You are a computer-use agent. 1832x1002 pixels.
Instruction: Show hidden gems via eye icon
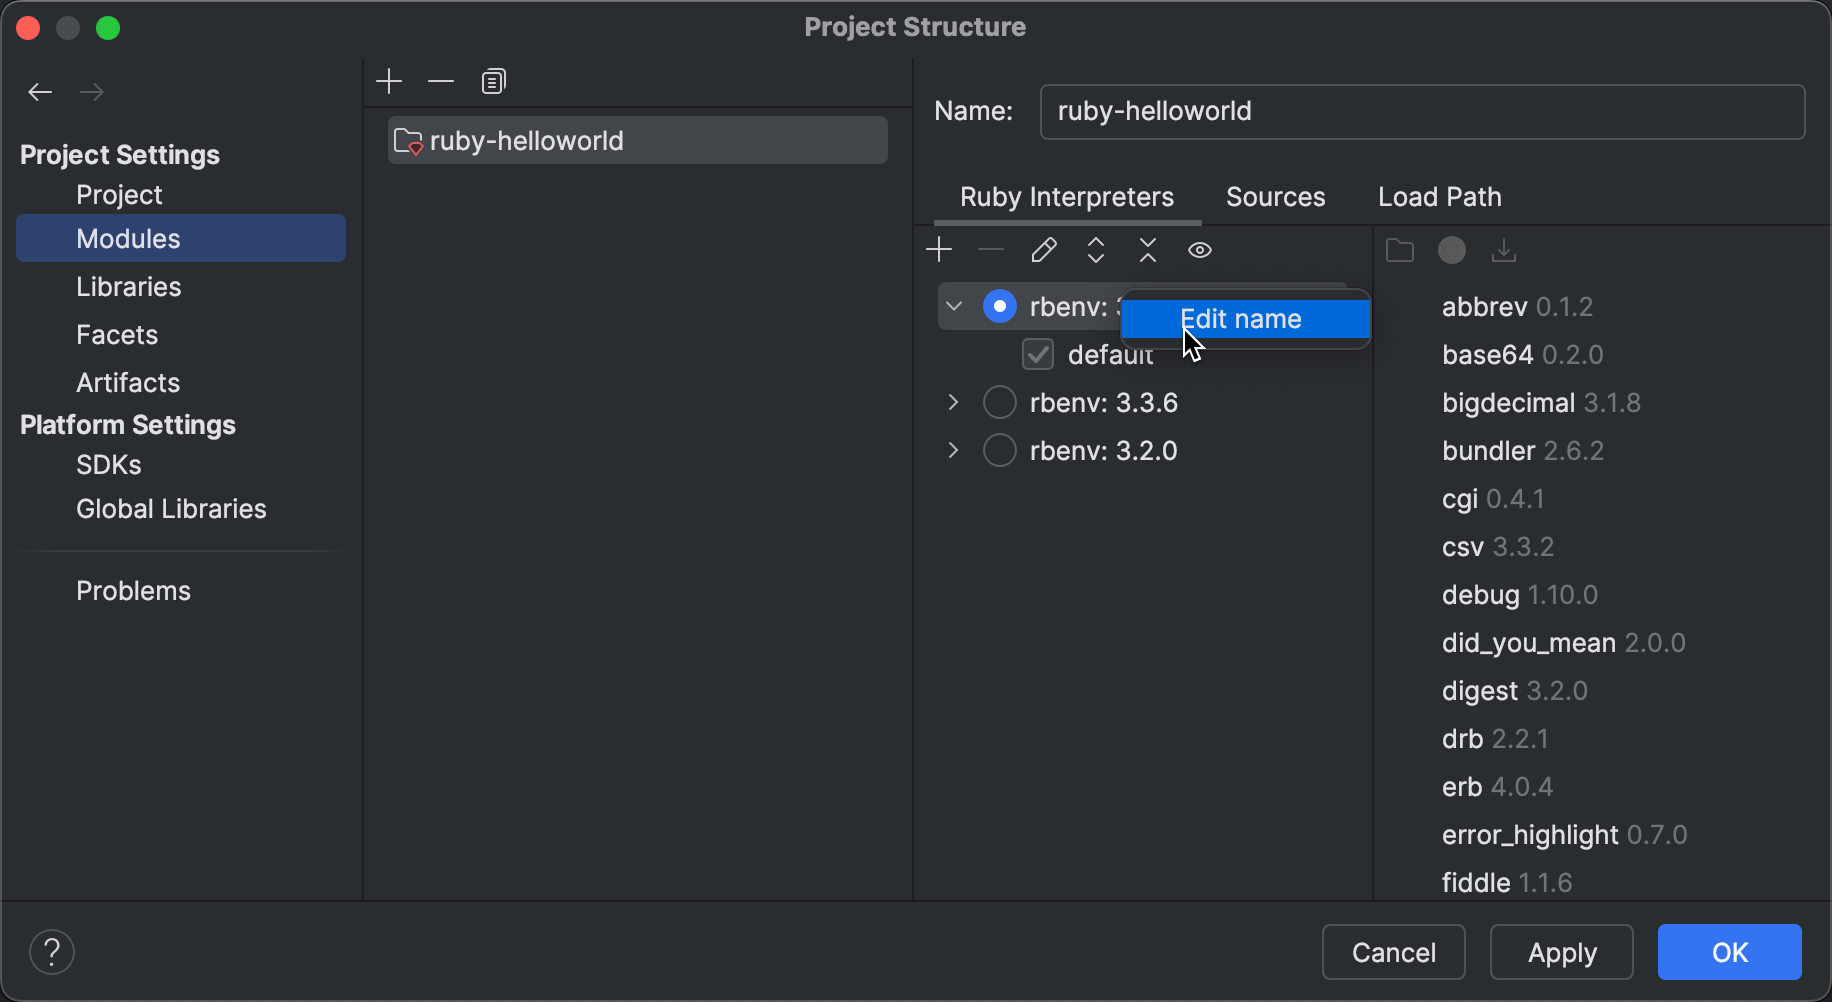pos(1199,249)
